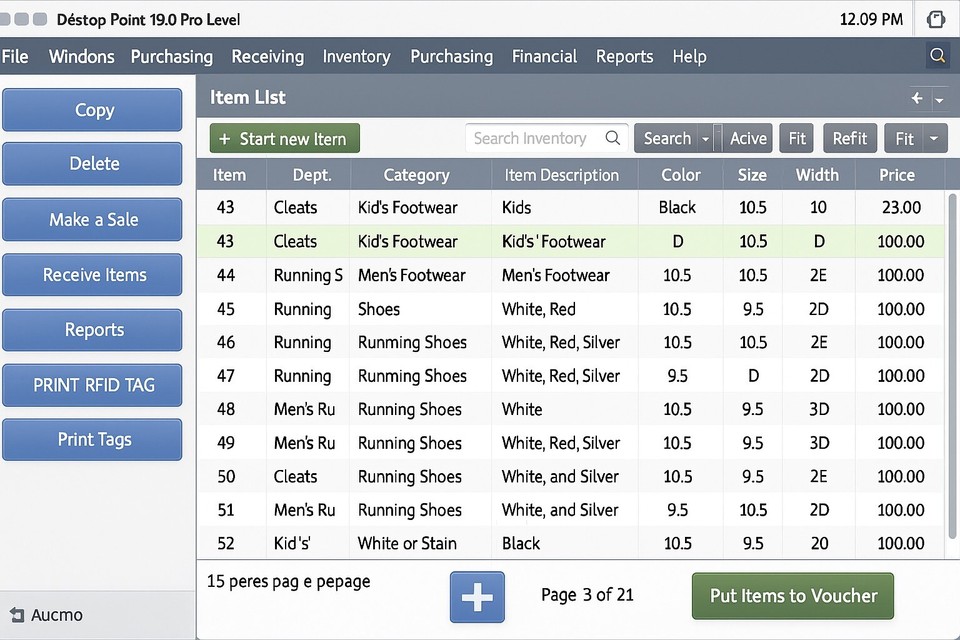
Task: Open the Reports menu
Action: pos(624,57)
